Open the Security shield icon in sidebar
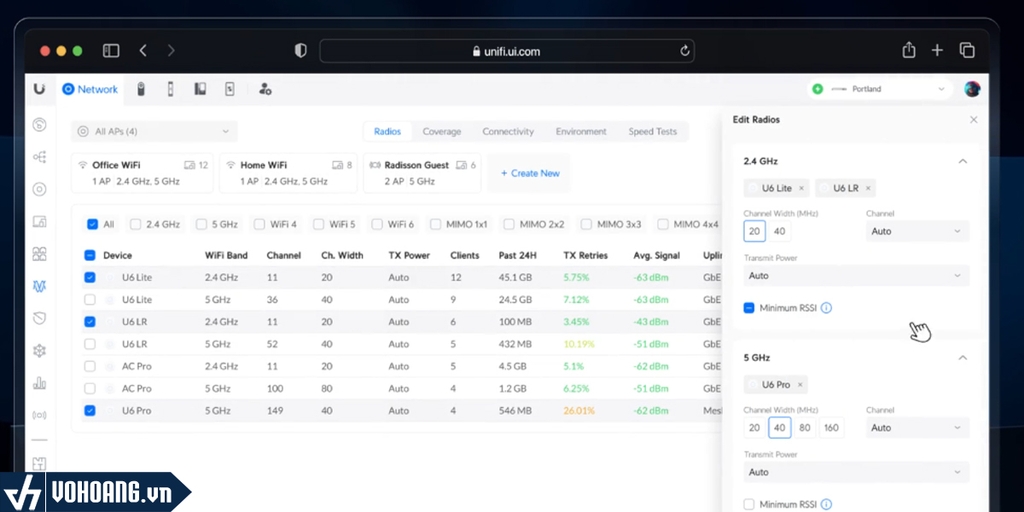 (x=39, y=318)
